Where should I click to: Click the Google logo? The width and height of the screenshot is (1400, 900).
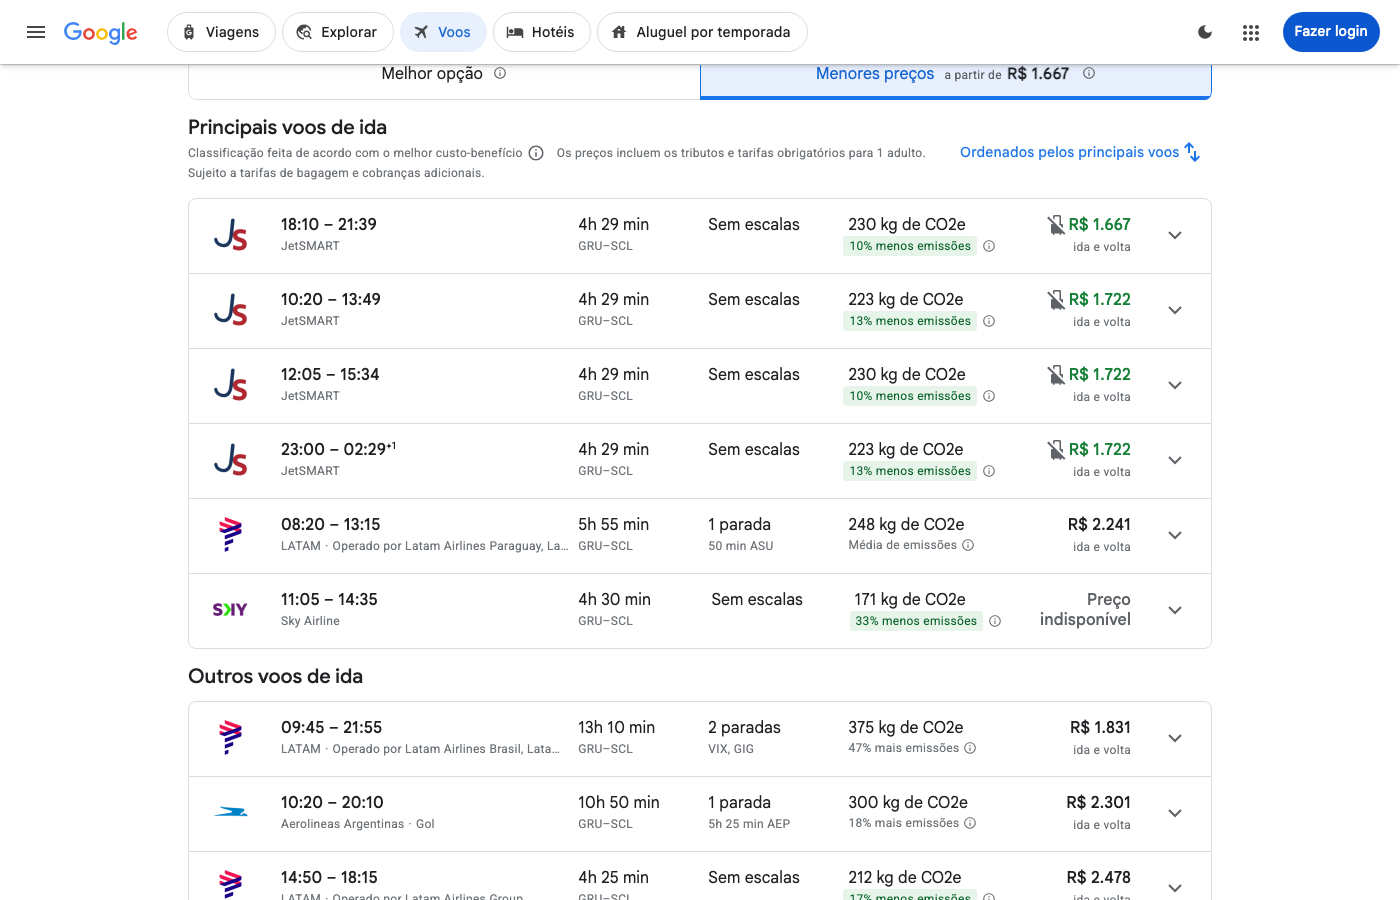click(x=101, y=32)
